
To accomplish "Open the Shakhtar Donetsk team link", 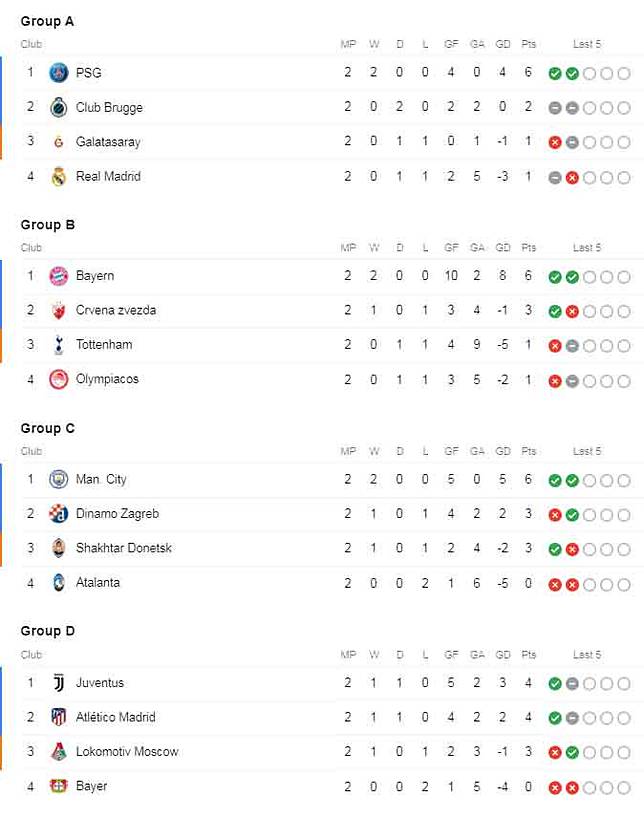I will [123, 548].
